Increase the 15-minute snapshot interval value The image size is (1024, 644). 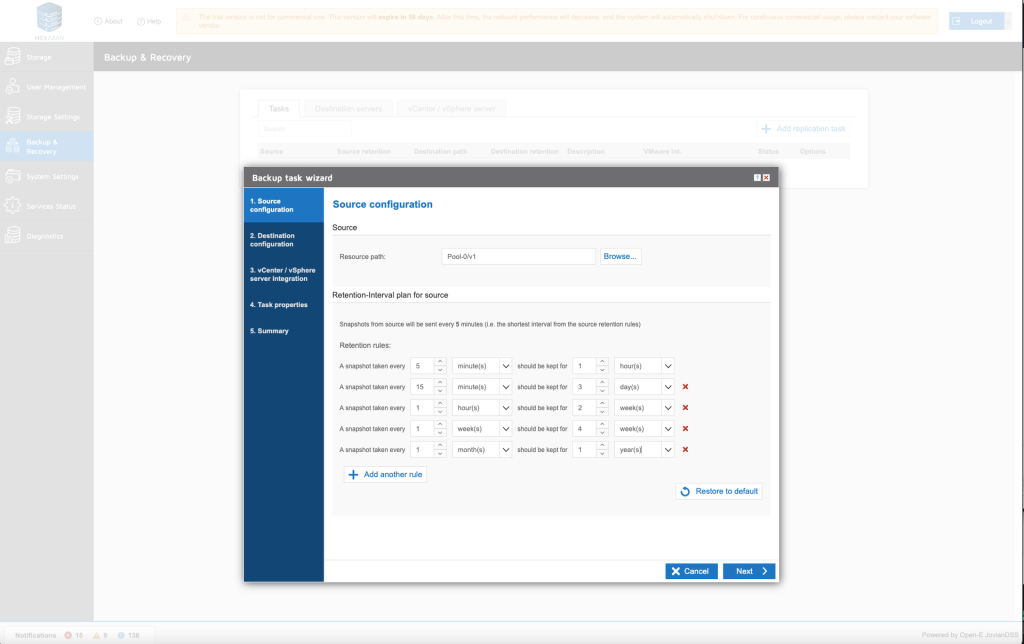click(440, 383)
